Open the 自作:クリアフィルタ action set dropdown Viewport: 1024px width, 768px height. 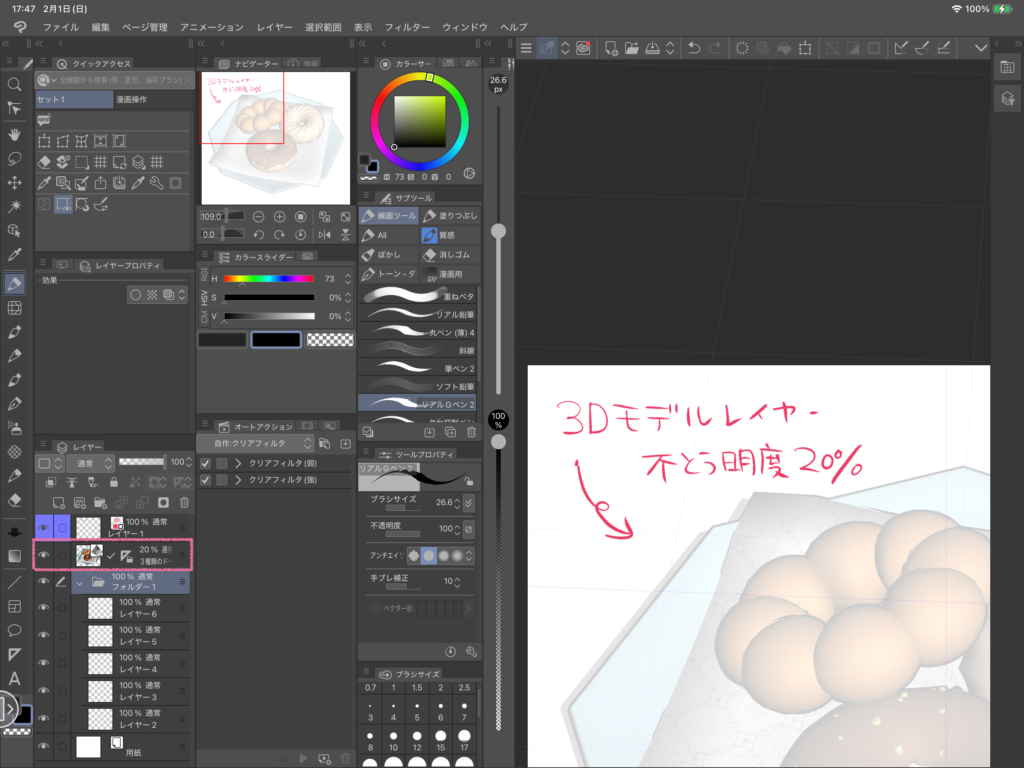point(263,443)
